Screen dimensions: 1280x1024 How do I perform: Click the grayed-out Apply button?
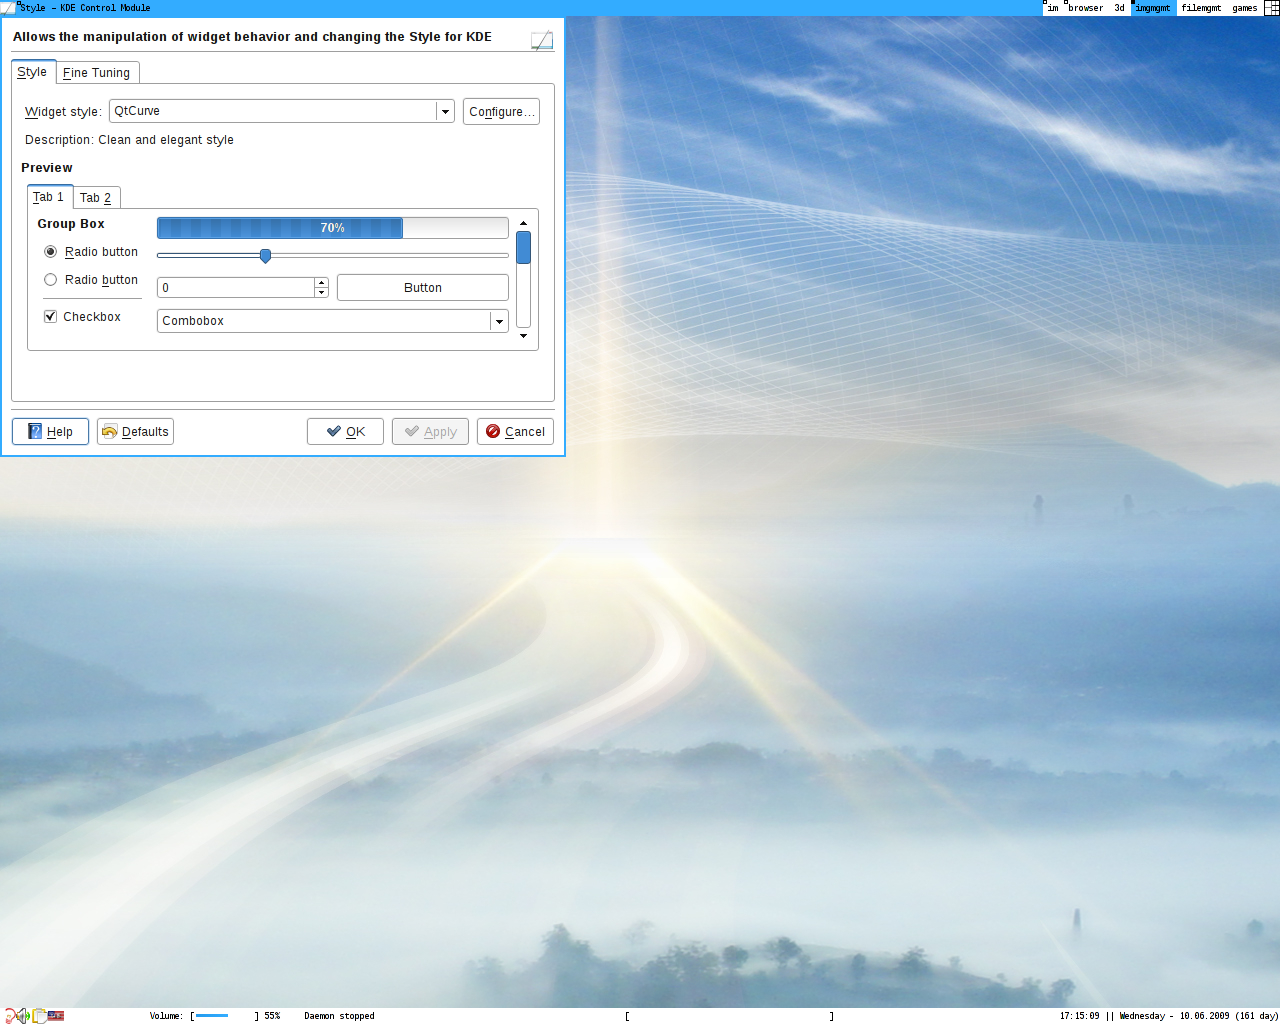[430, 432]
